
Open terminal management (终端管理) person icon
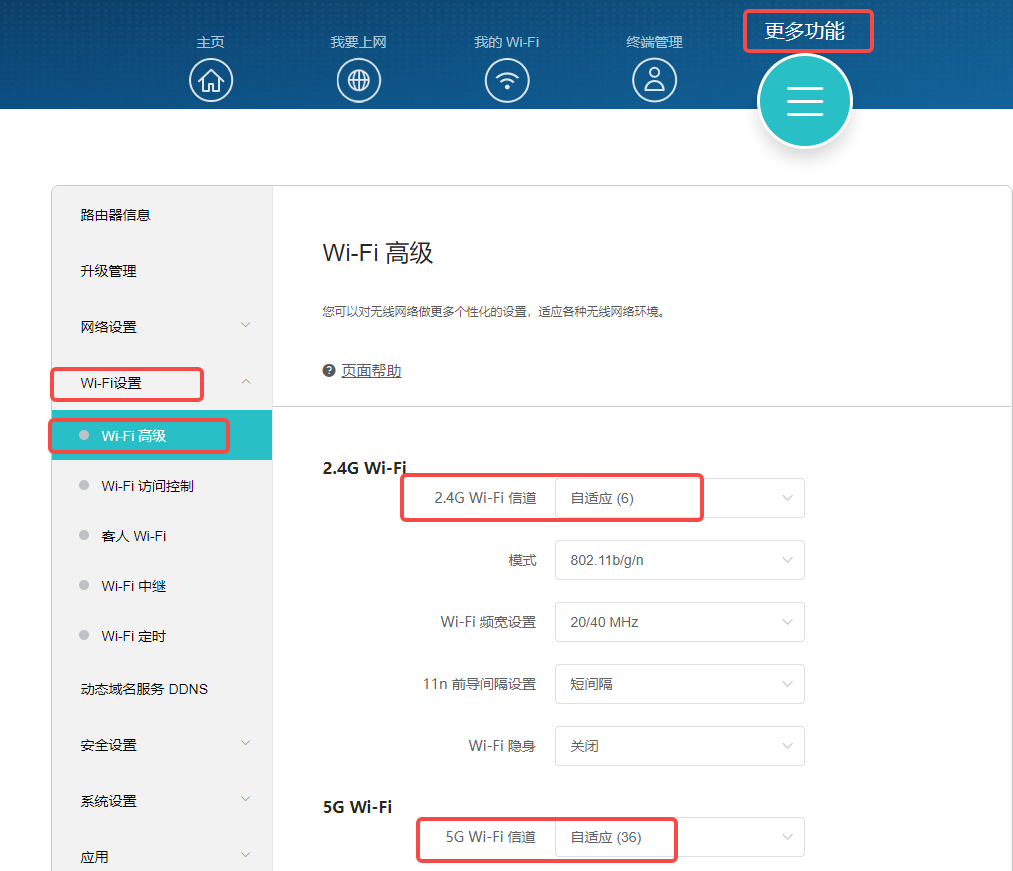pyautogui.click(x=654, y=80)
